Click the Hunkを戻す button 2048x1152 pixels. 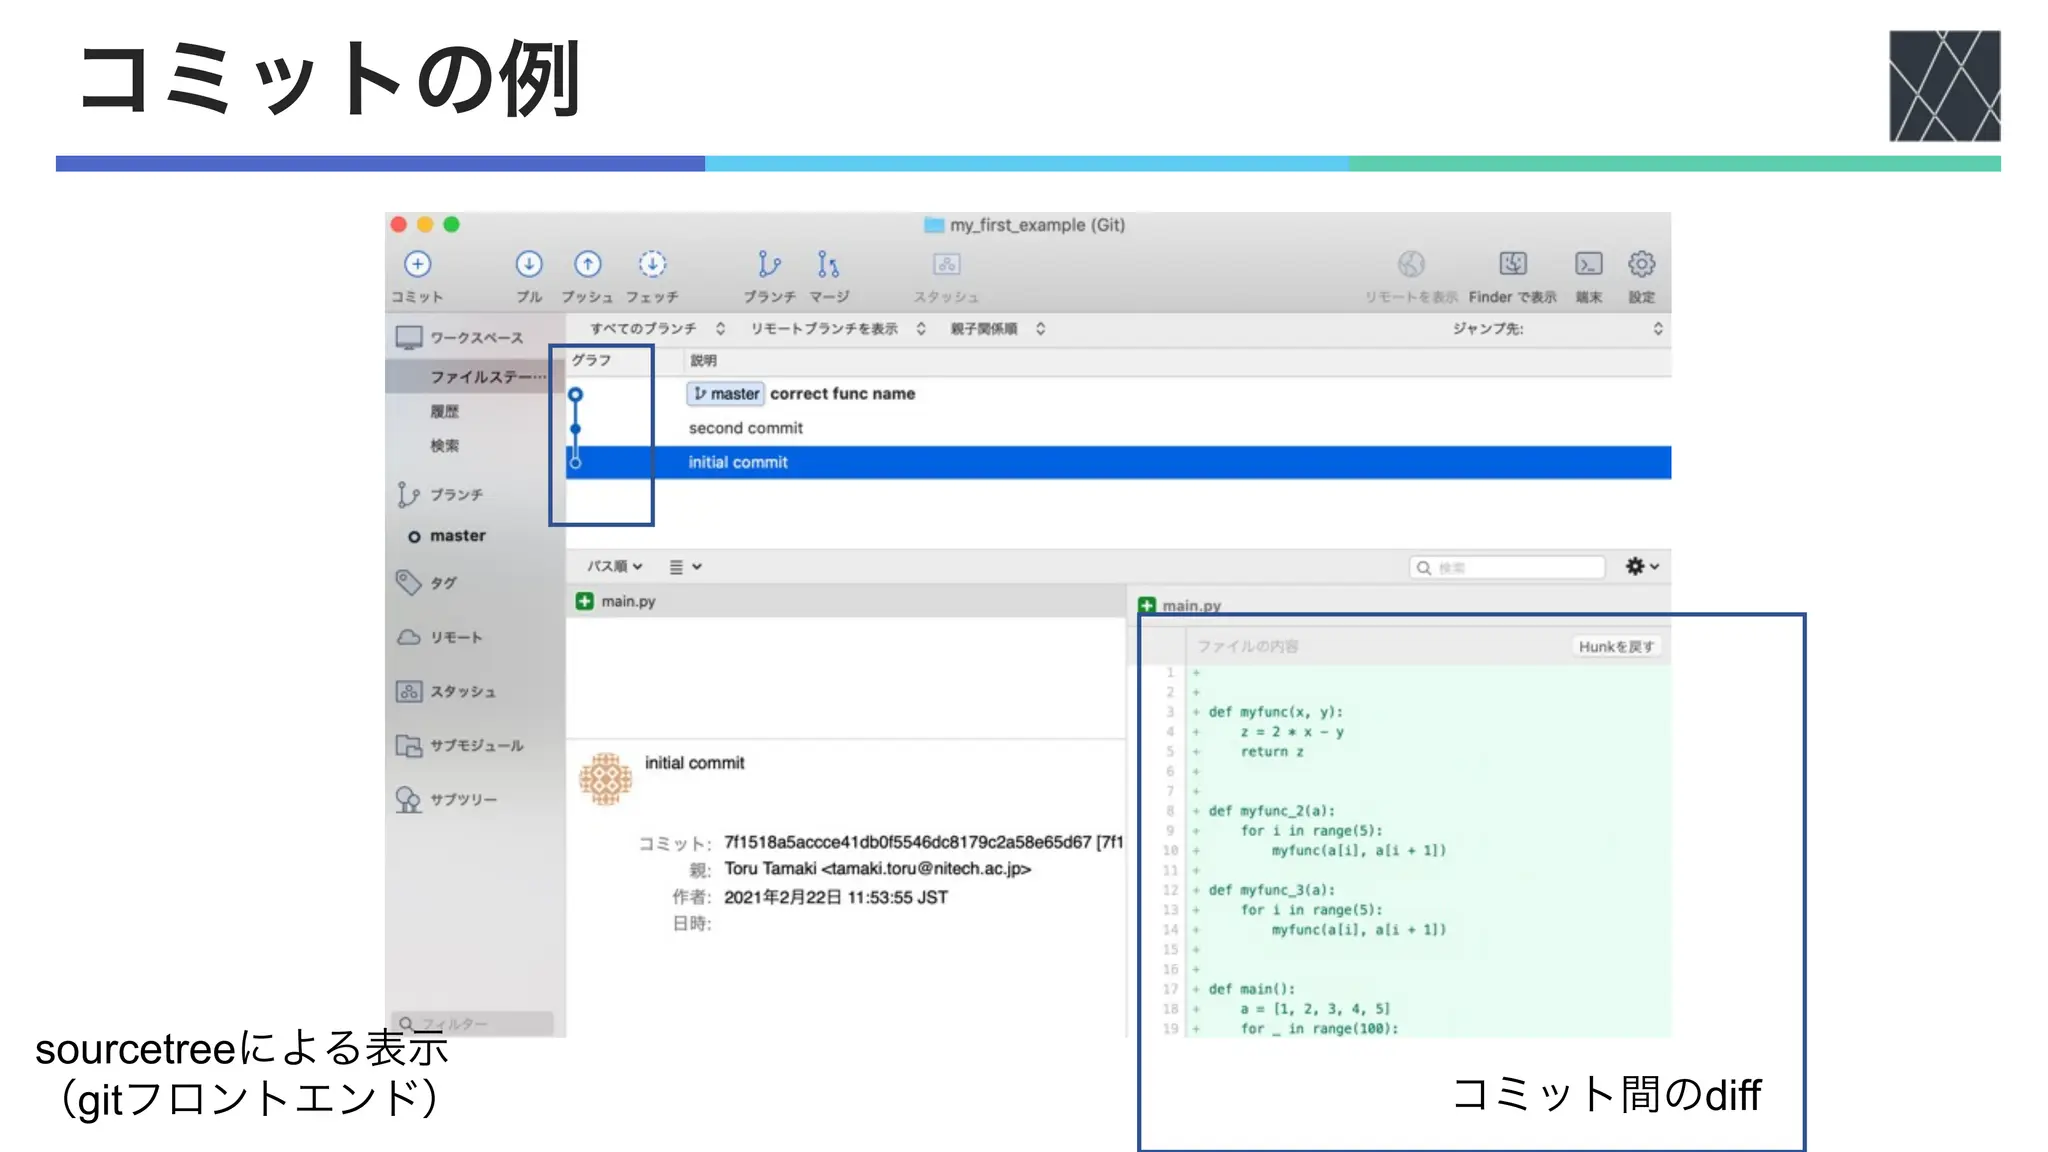tap(1616, 646)
